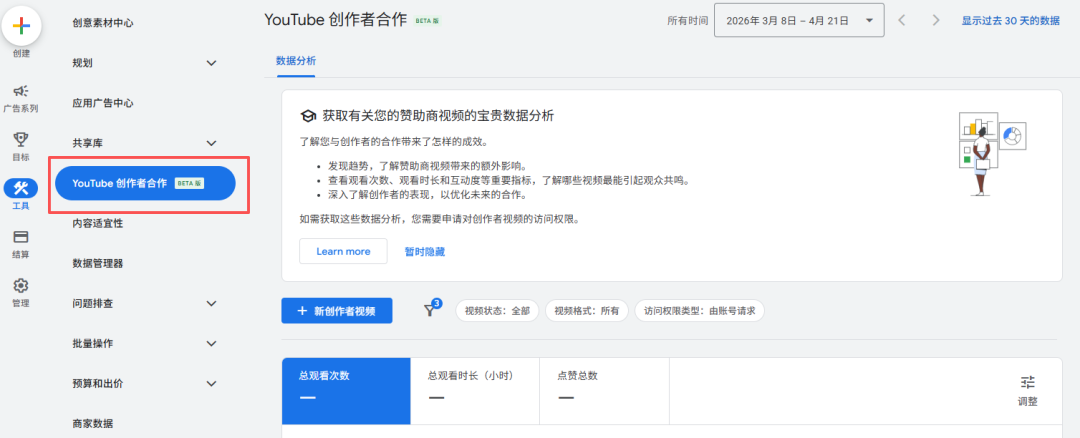1080x438 pixels.
Task: Expand the 共享库 menu section
Action: pos(211,143)
